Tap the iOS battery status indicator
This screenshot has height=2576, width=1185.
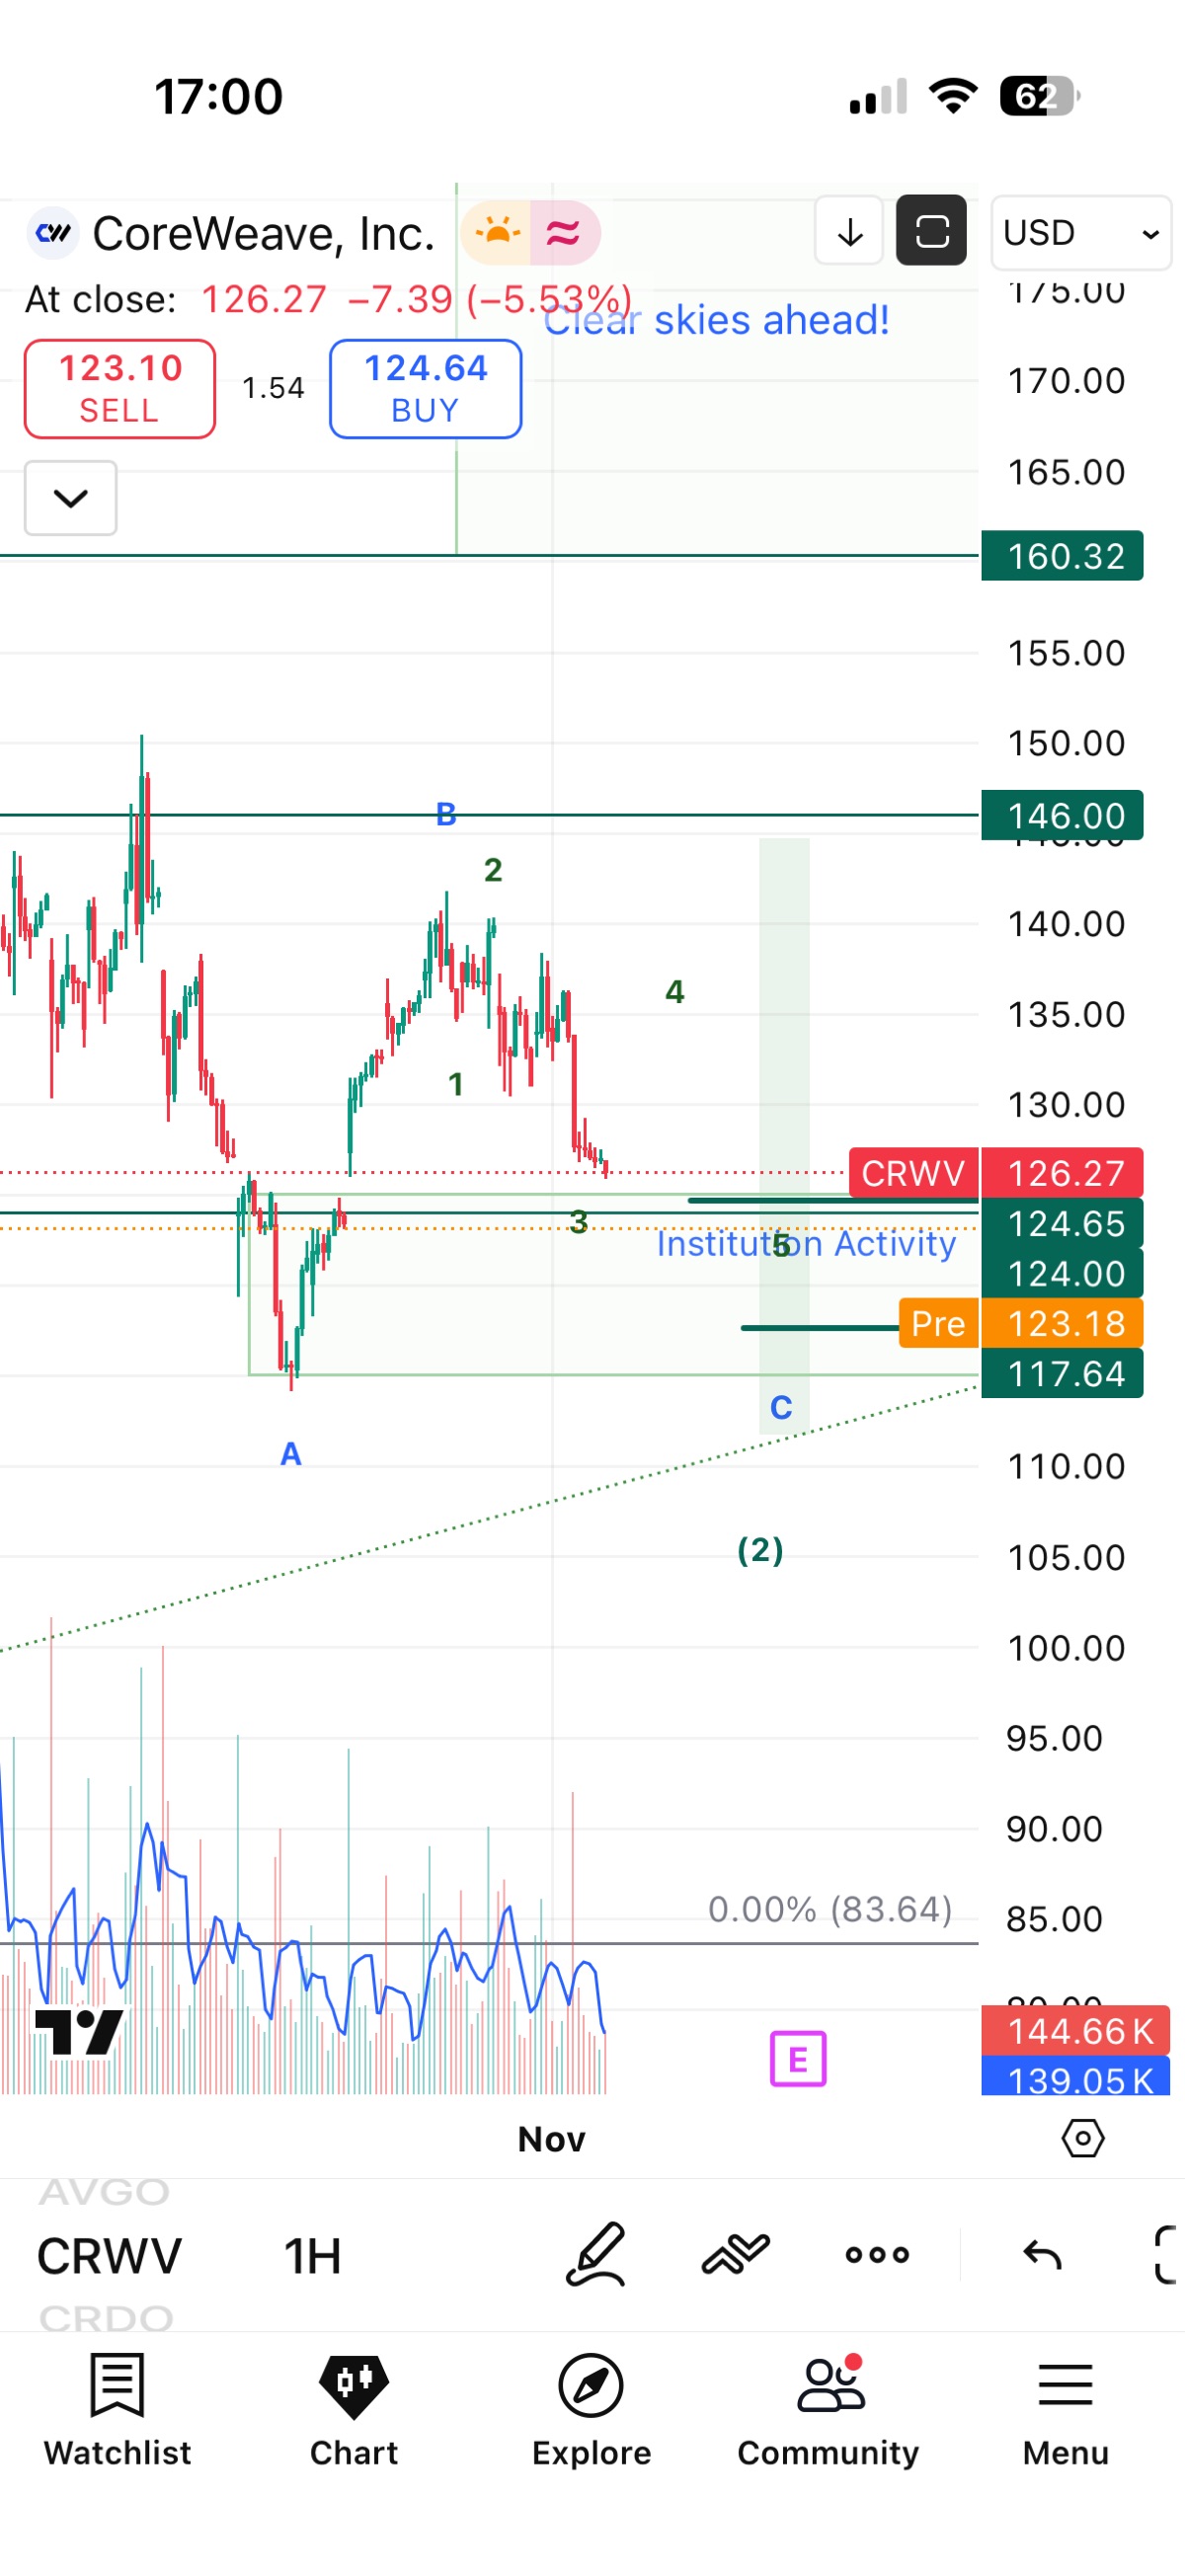pyautogui.click(x=1040, y=96)
